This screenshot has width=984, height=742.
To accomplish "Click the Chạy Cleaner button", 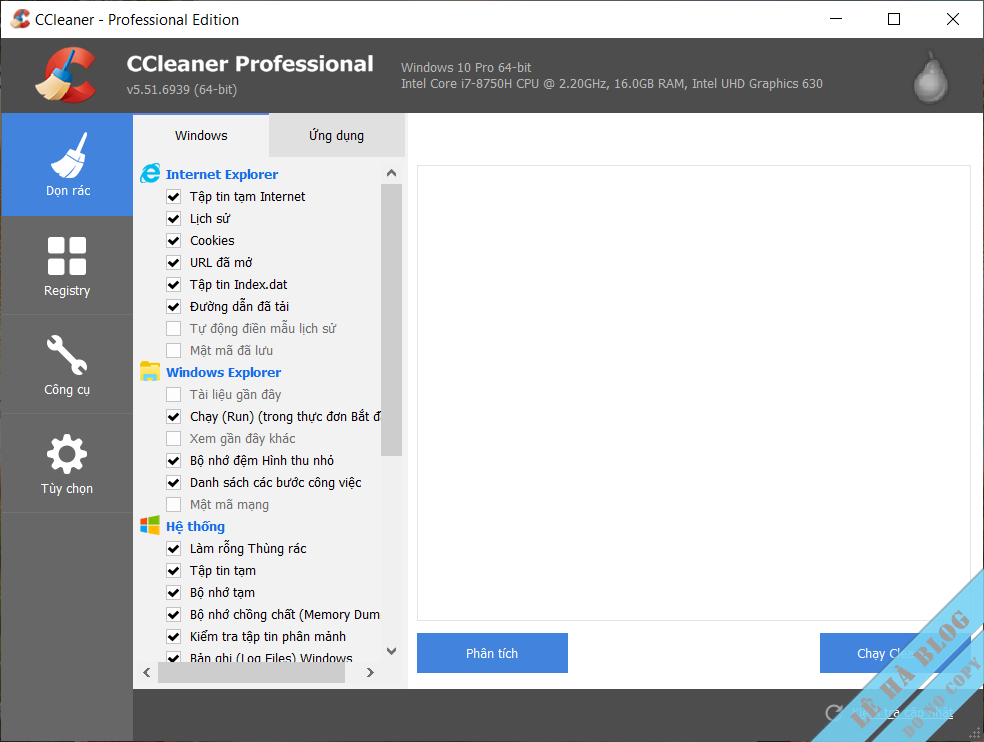I will pyautogui.click(x=894, y=653).
